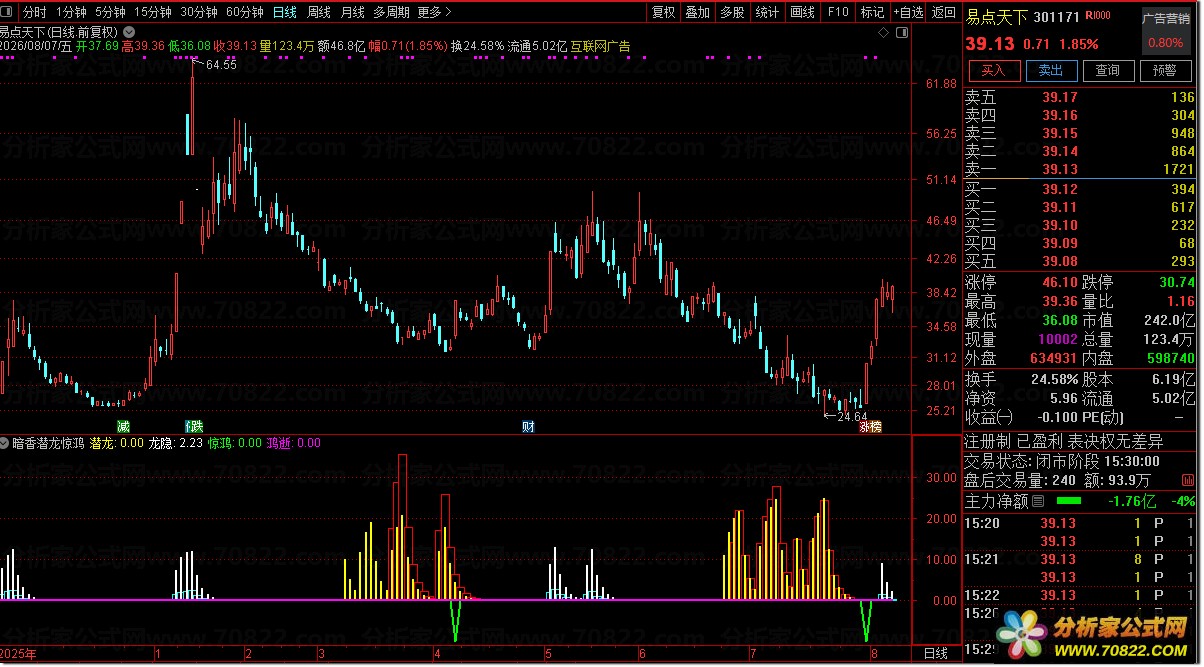Select the 日线 daily chart tab

click(285, 12)
